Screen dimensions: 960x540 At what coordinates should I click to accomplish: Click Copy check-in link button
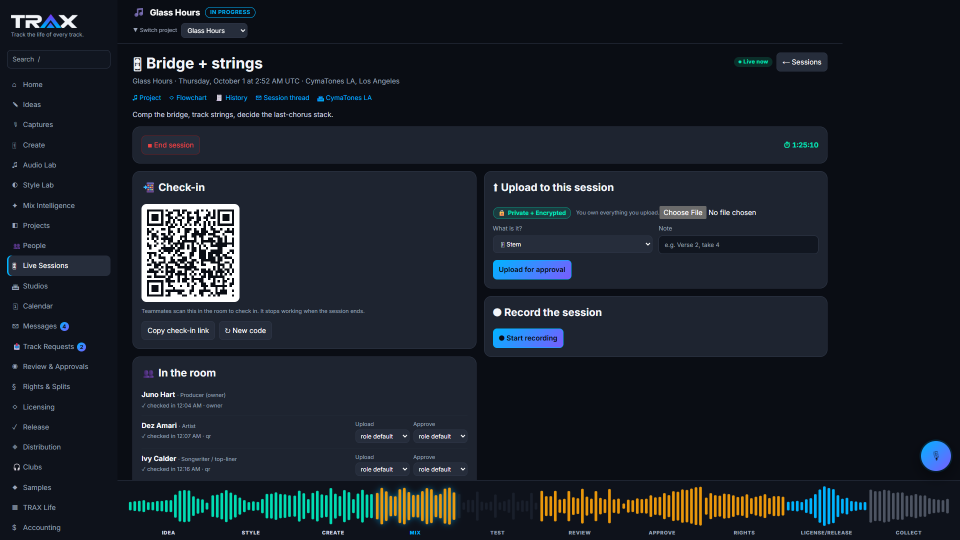[x=178, y=331]
